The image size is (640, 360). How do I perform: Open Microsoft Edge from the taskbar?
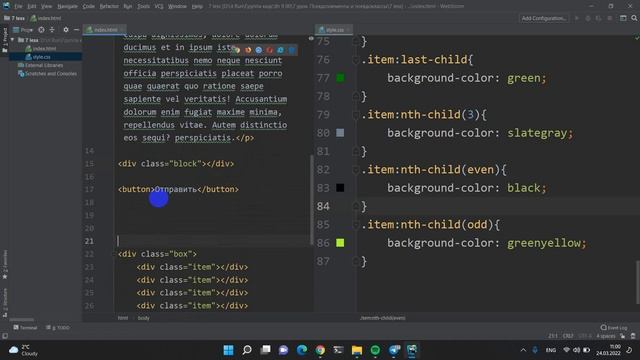(302, 350)
